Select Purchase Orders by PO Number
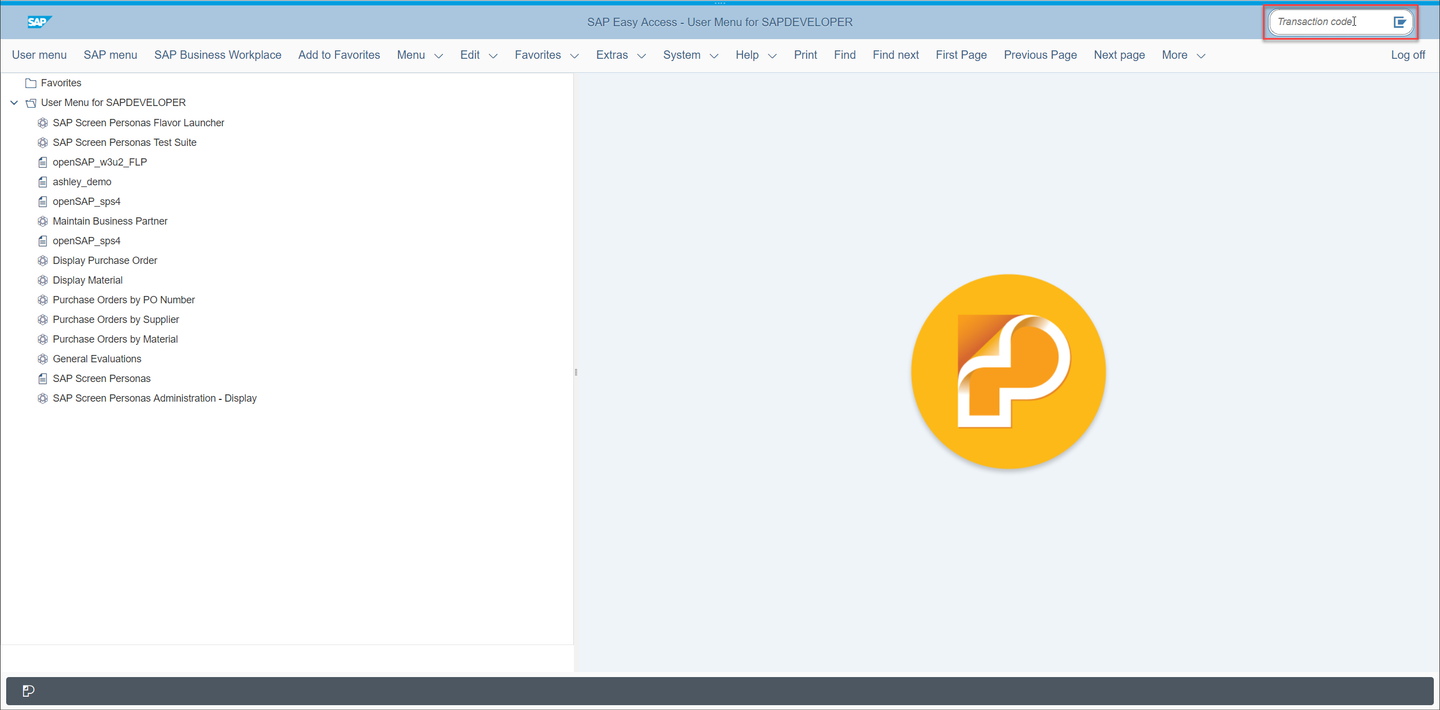This screenshot has height=710, width=1440. pyautogui.click(x=124, y=300)
